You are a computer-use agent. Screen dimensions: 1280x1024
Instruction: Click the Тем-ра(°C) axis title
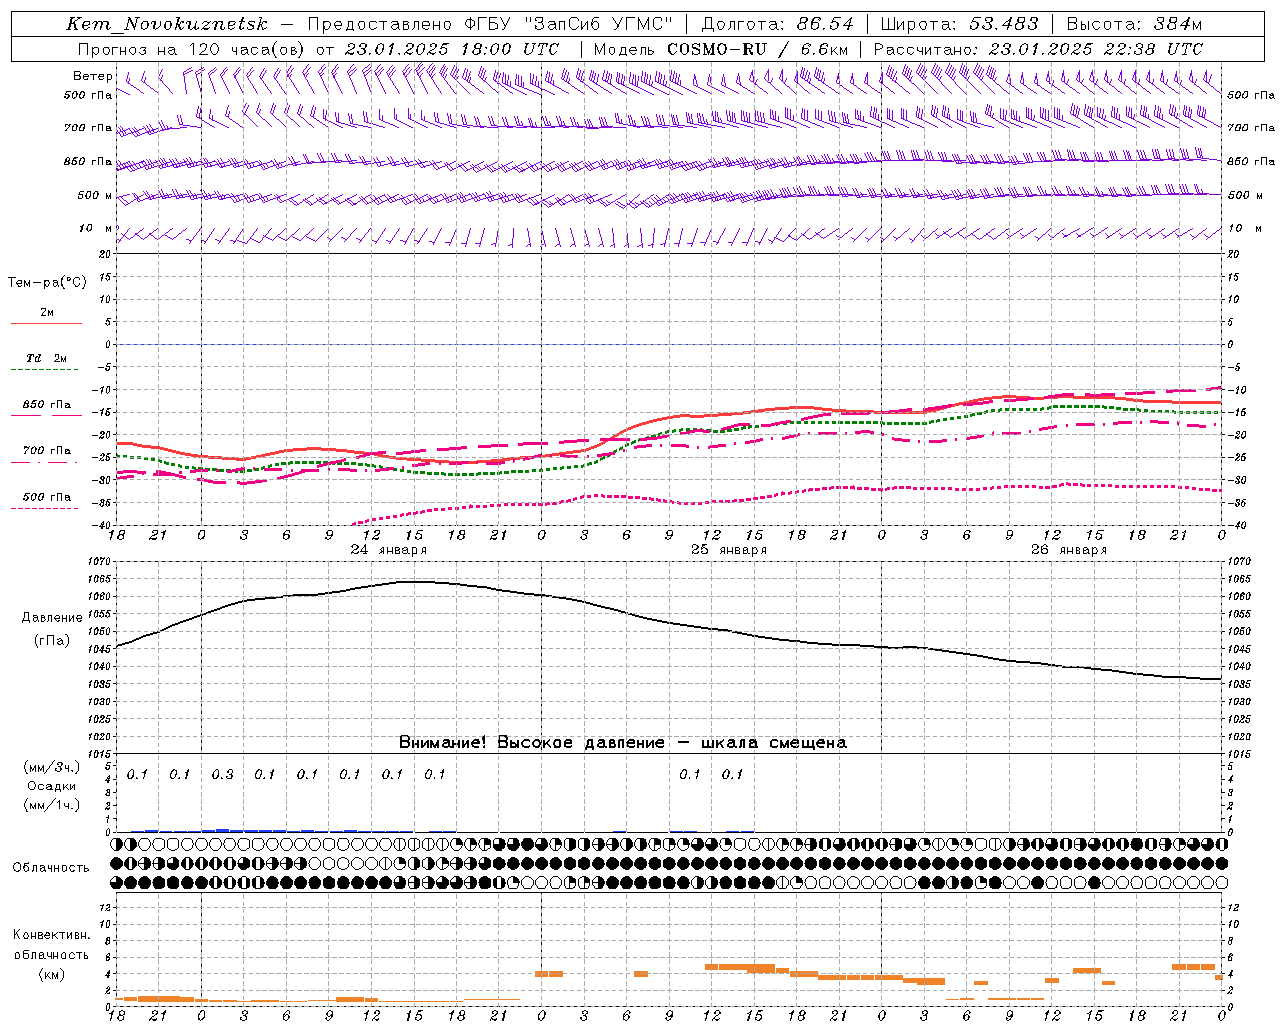coord(47,283)
